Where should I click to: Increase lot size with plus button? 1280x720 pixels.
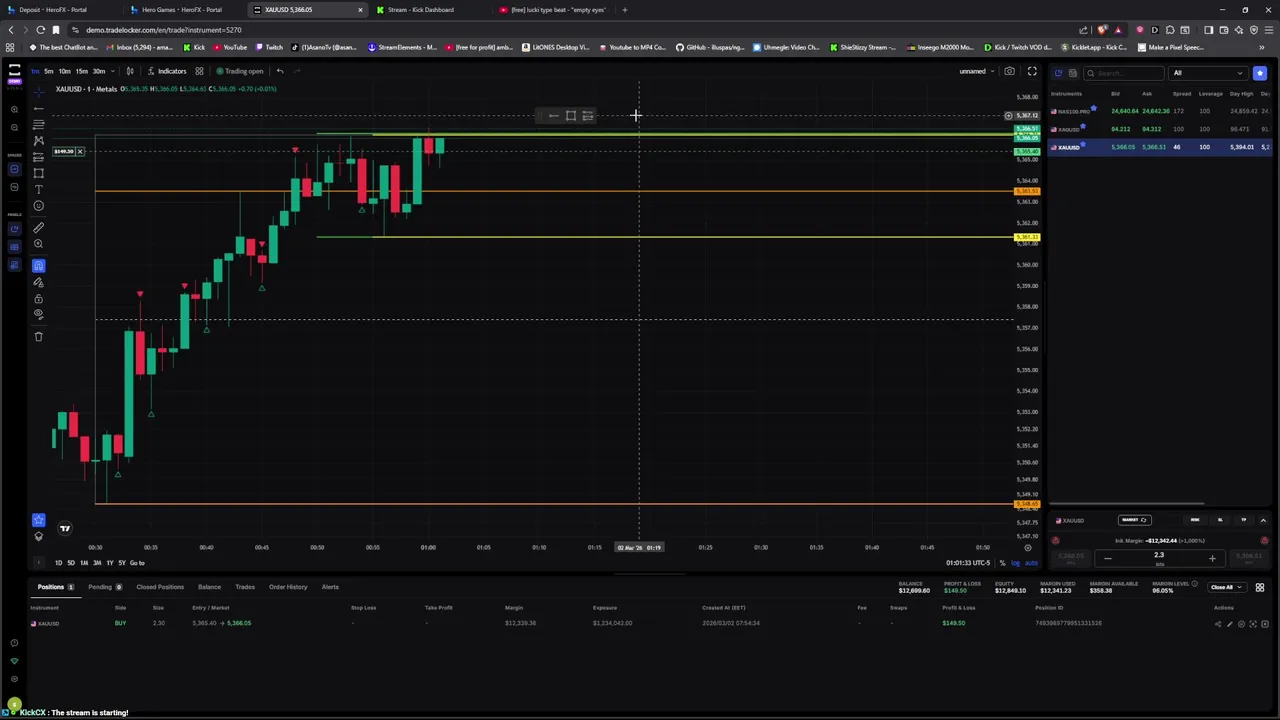1212,558
